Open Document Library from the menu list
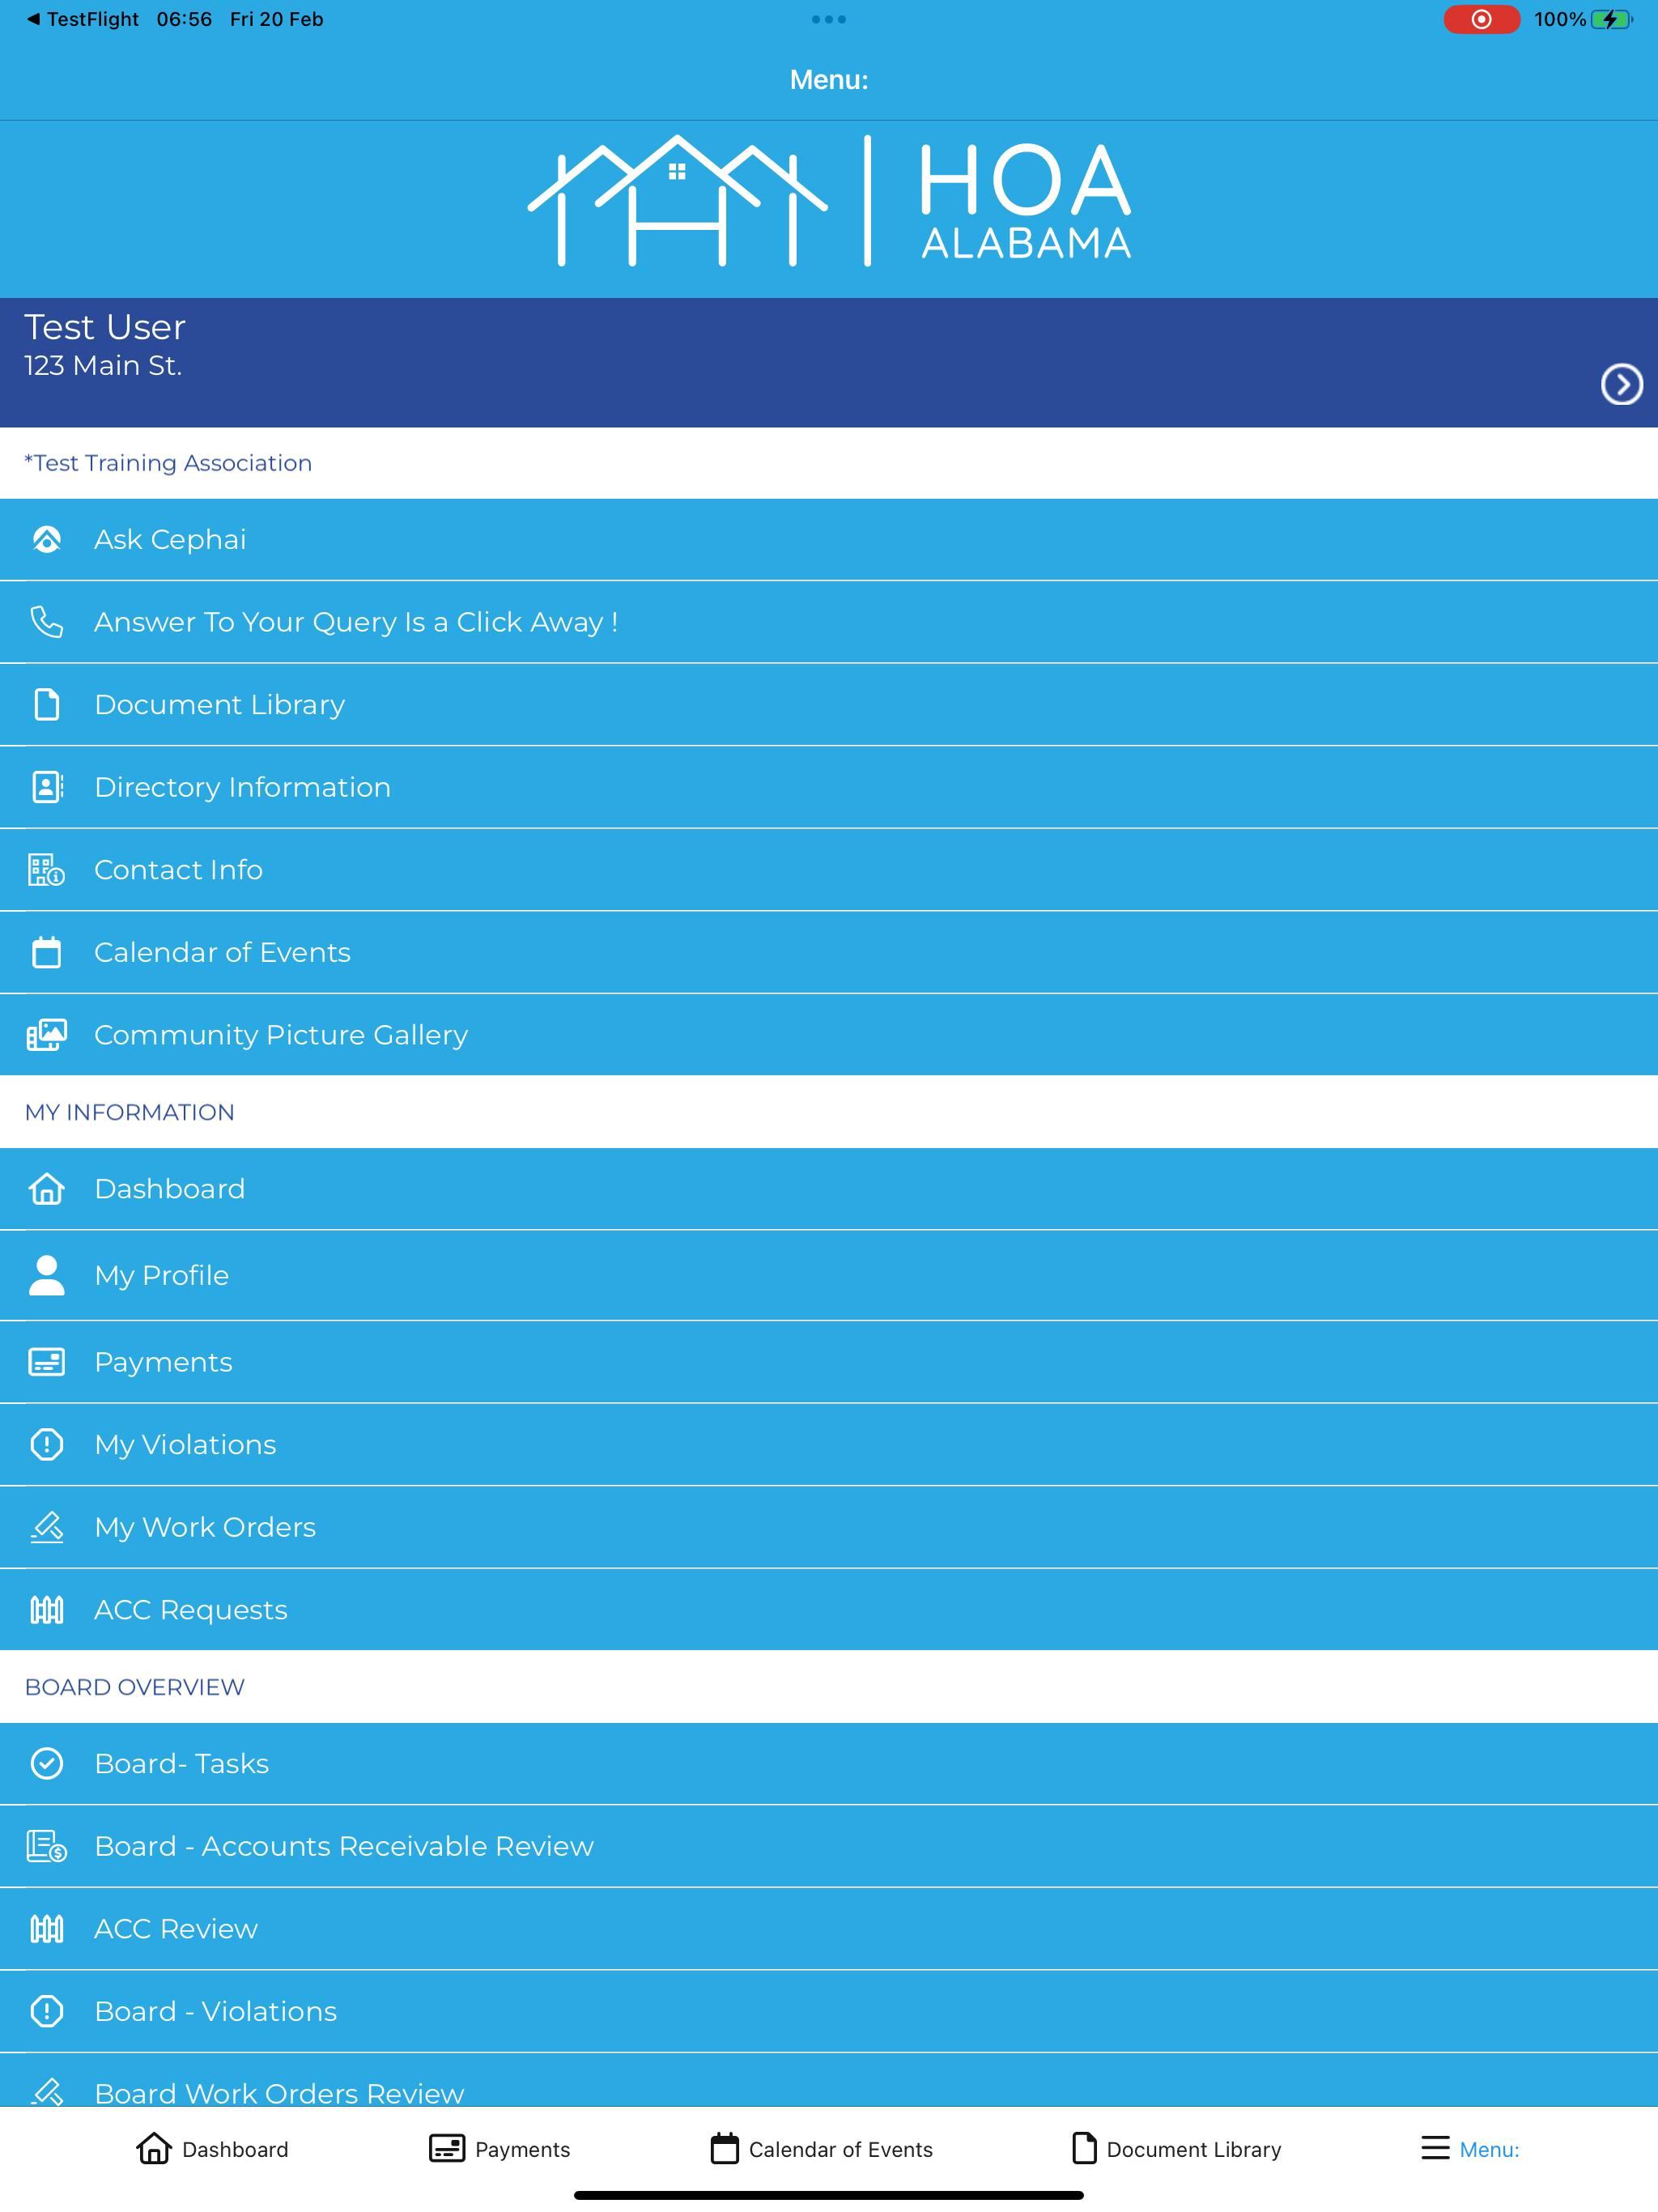The image size is (1658, 2212). coord(829,704)
